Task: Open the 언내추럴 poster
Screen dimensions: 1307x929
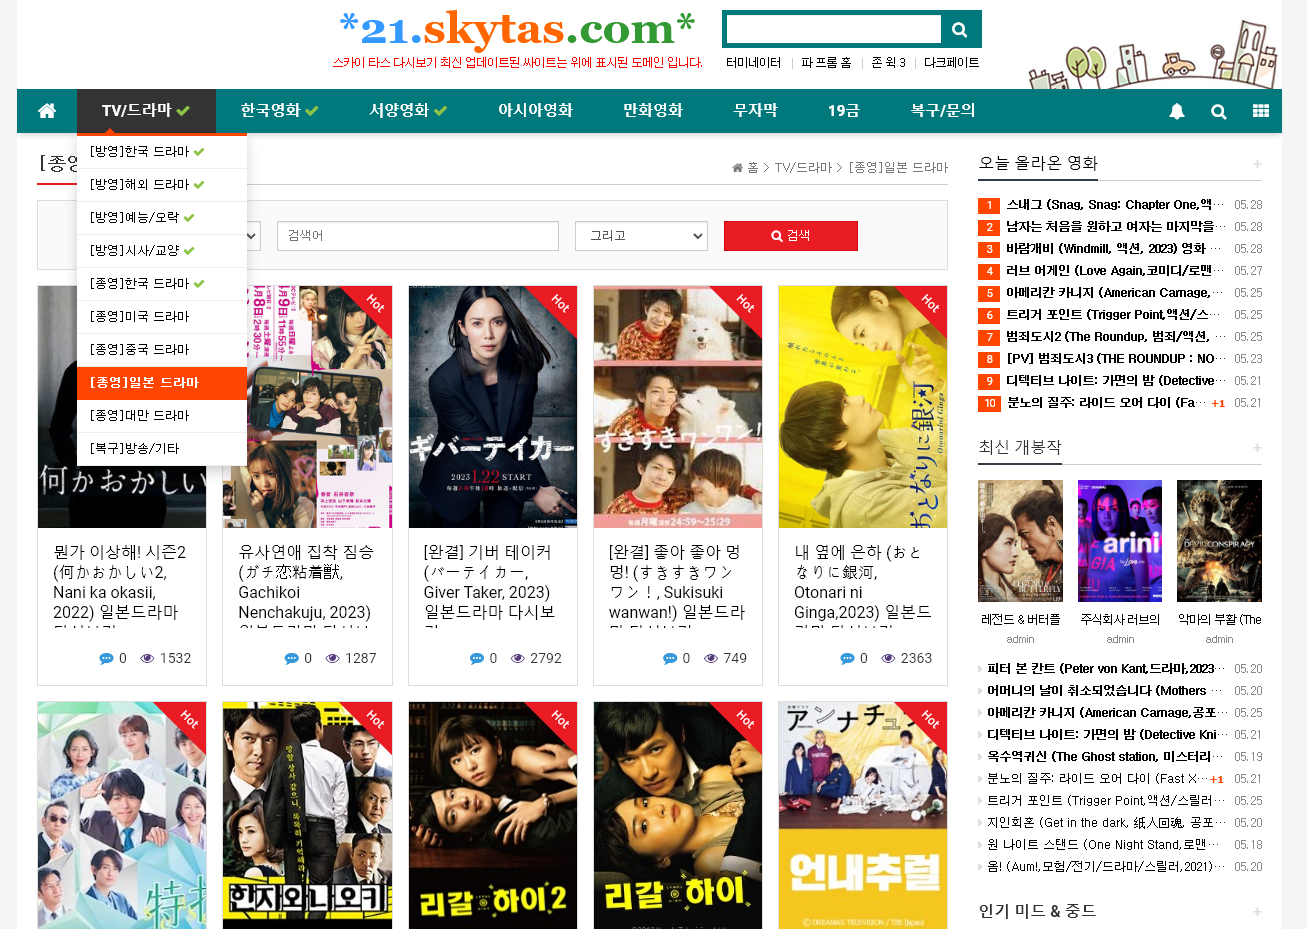Action: [863, 815]
